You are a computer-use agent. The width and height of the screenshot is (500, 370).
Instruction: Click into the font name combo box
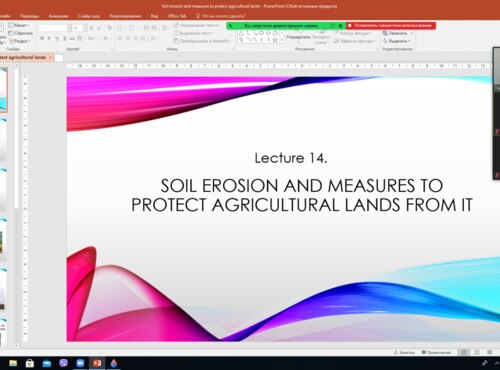55,28
